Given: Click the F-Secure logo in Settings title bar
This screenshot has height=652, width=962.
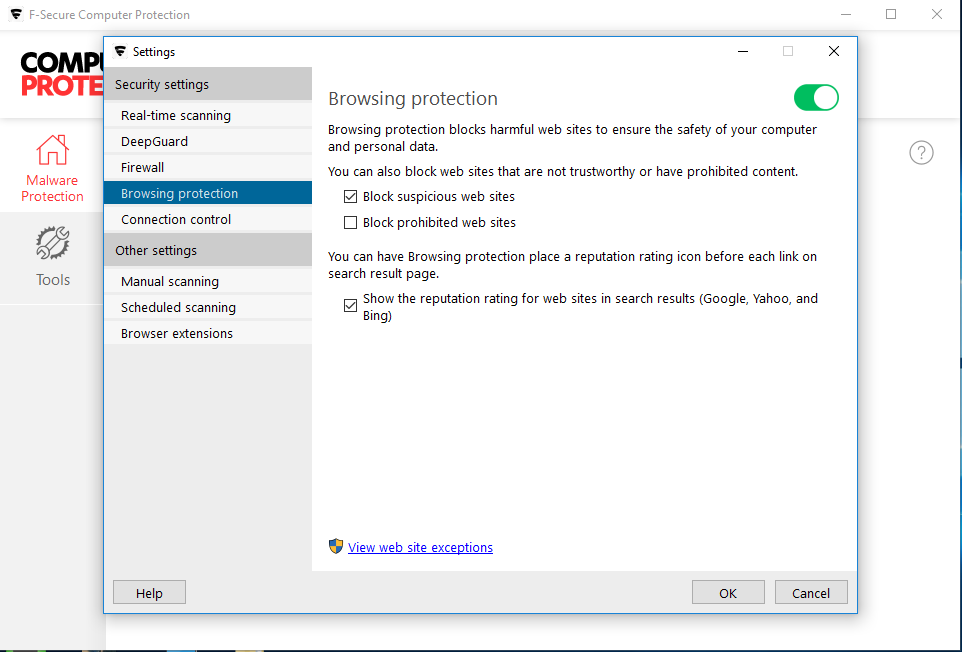Looking at the screenshot, I should [120, 52].
